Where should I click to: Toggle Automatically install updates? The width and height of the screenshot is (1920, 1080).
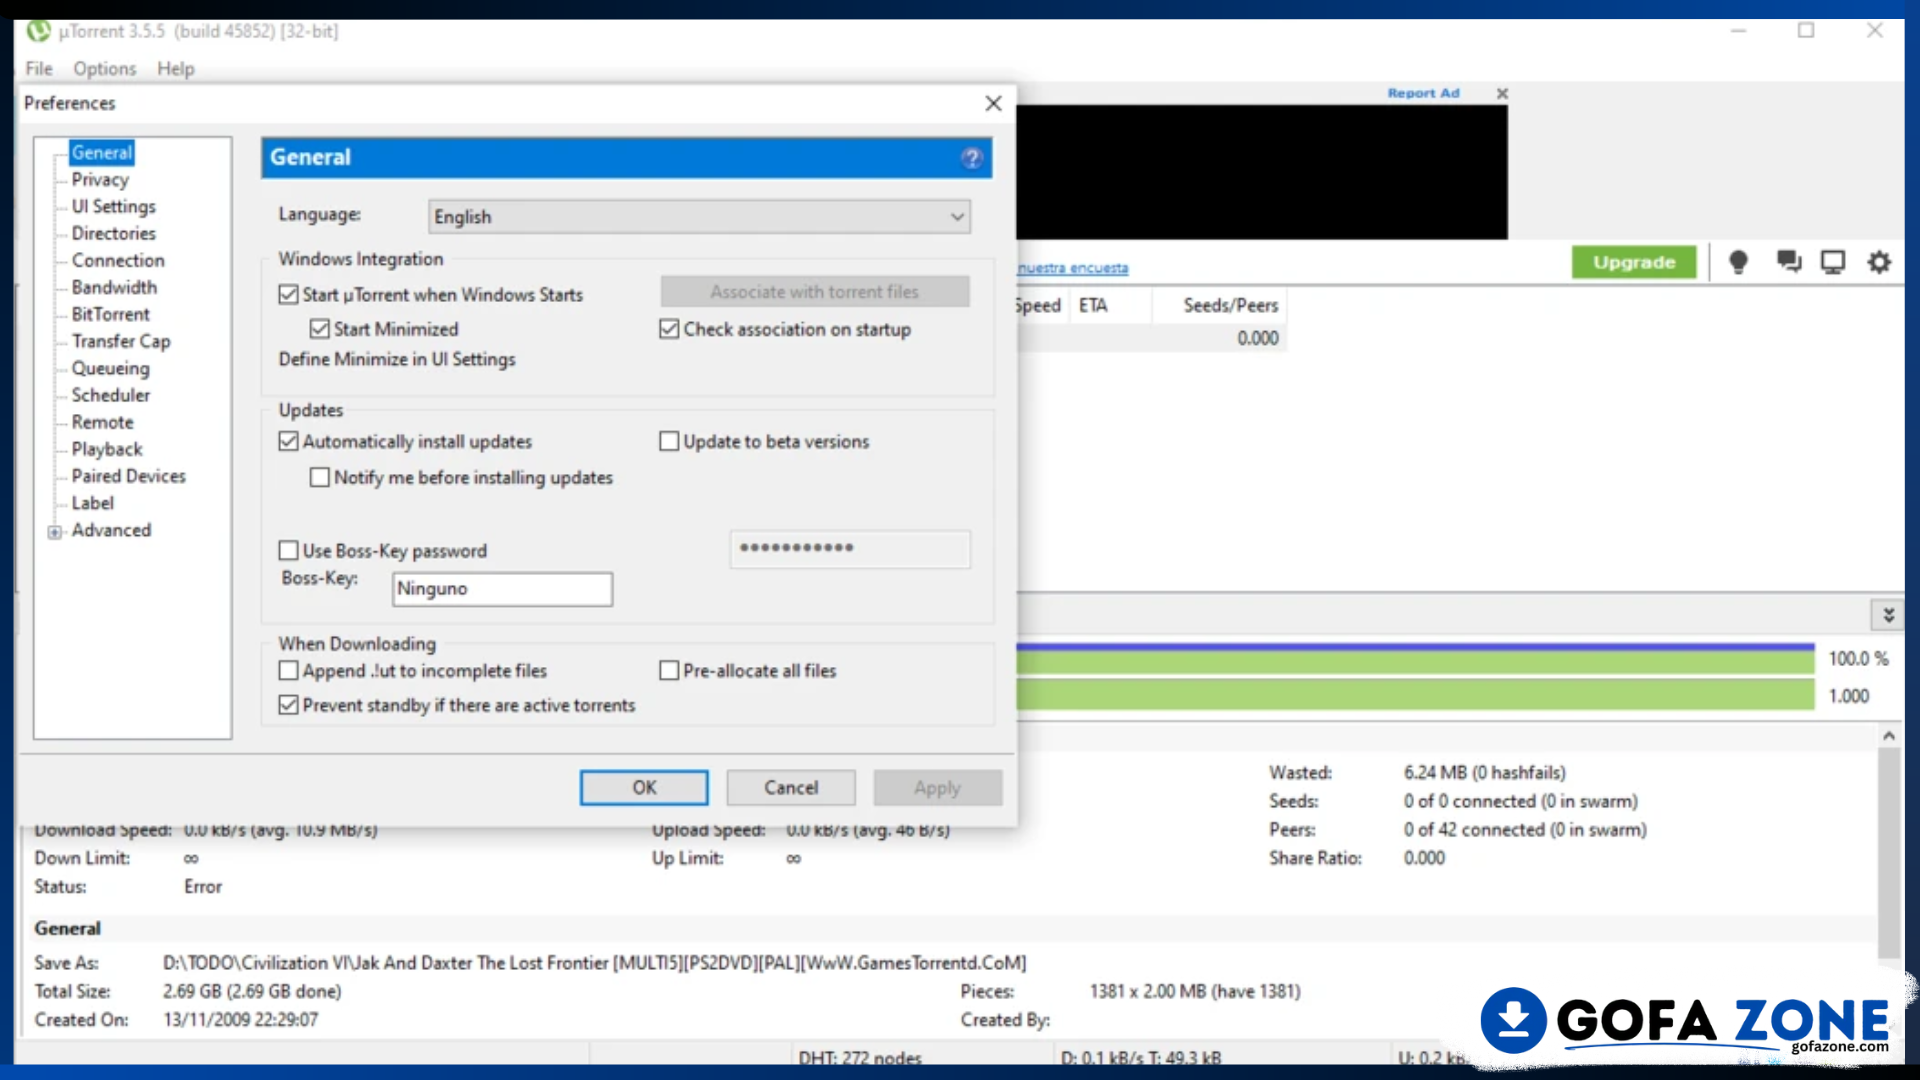tap(288, 441)
